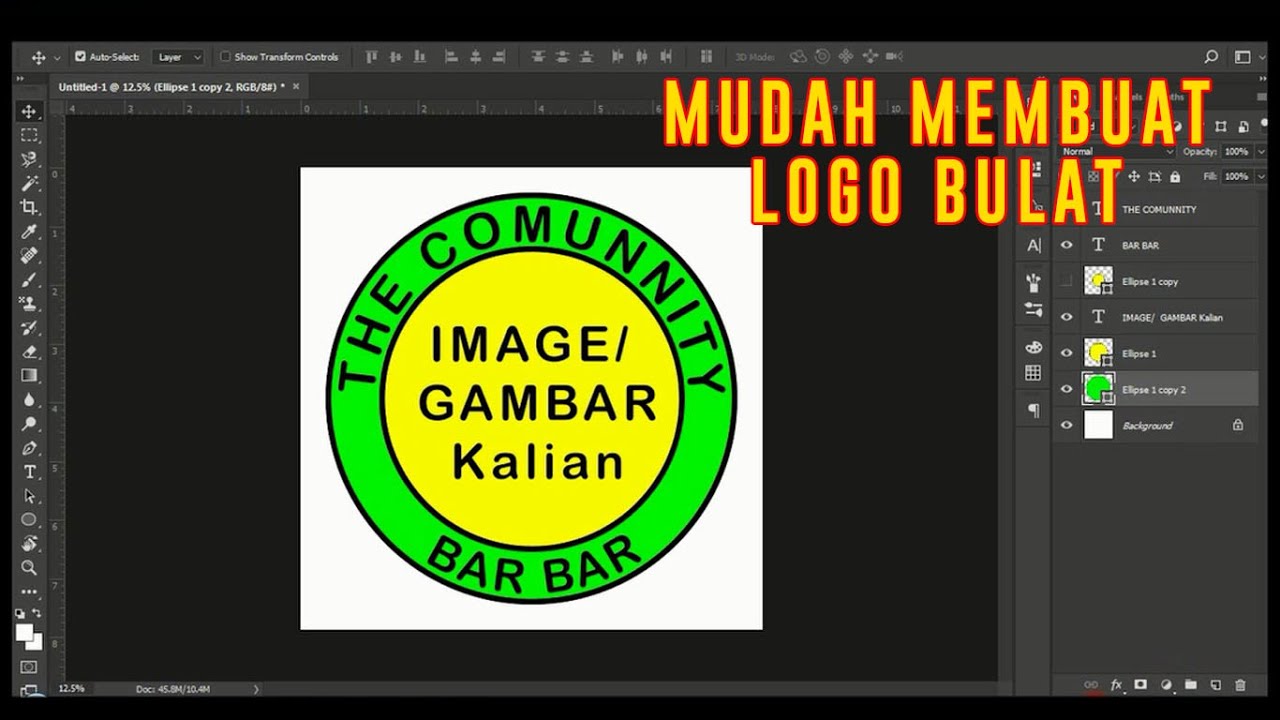The image size is (1280, 720).
Task: Switch to the Untitled-1 document tab
Action: (x=171, y=87)
